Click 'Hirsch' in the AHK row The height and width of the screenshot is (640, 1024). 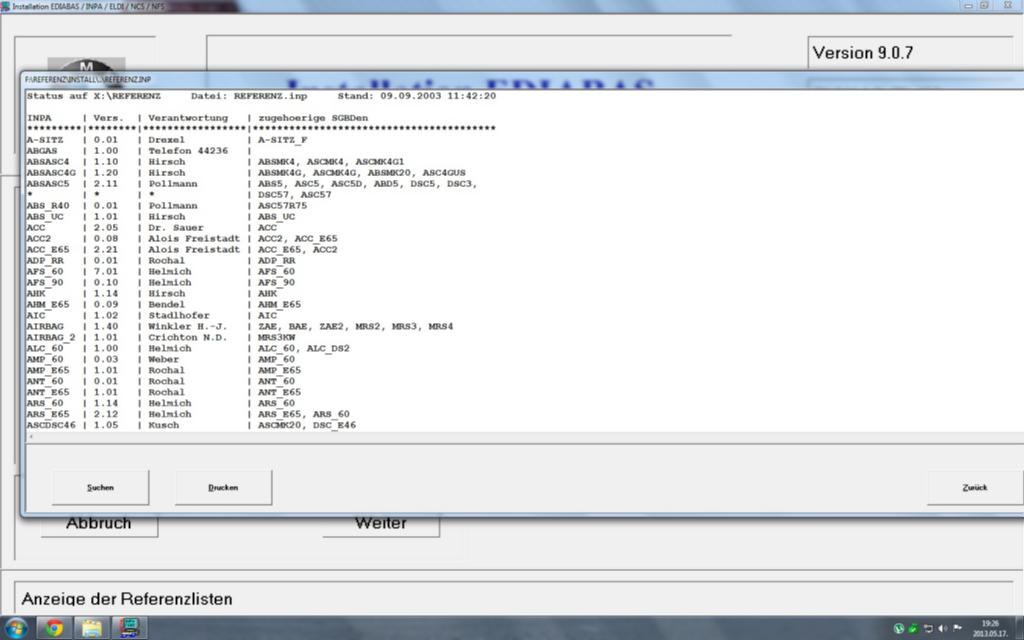click(x=167, y=293)
